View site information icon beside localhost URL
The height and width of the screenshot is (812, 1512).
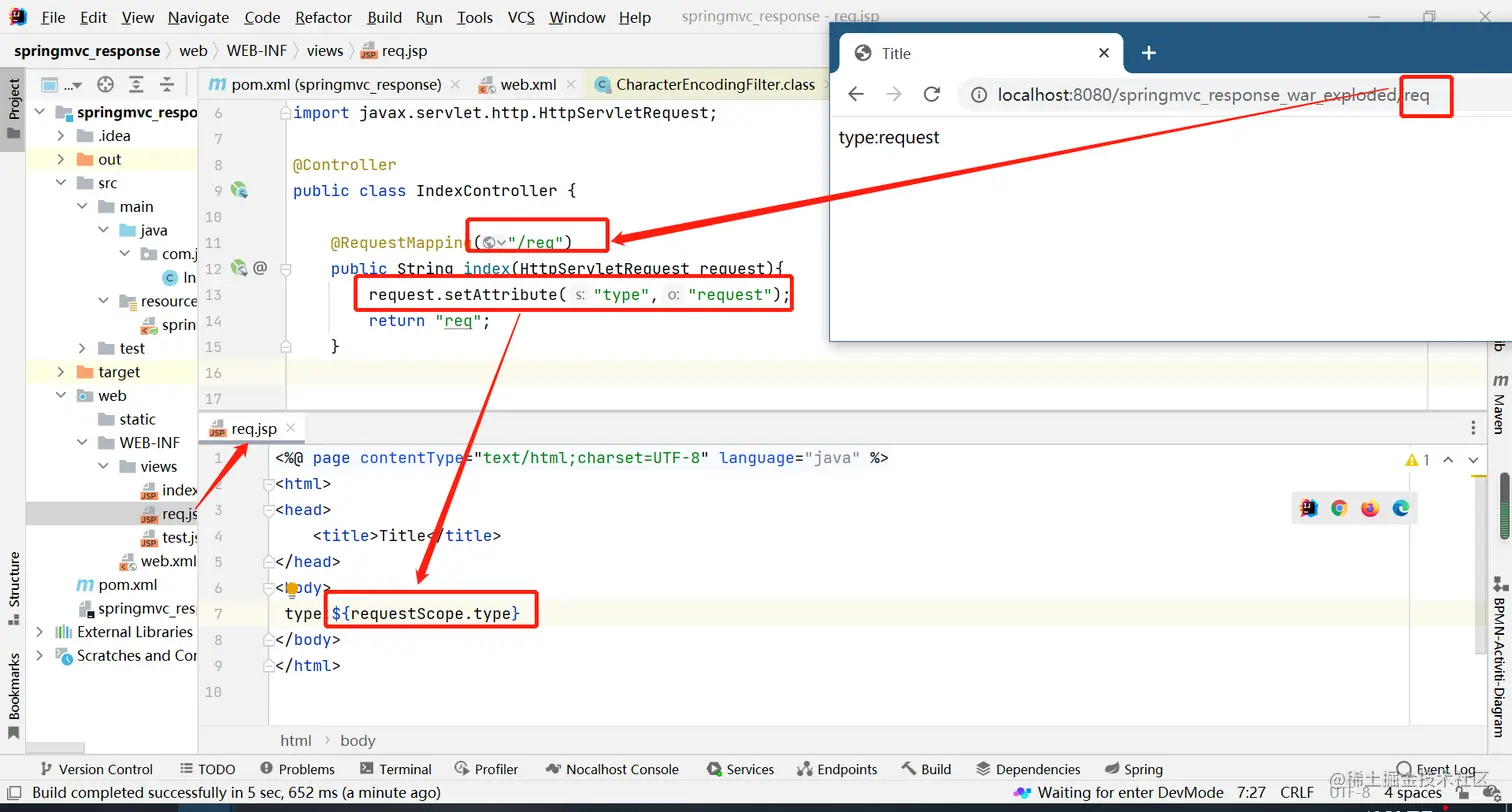coord(979,95)
